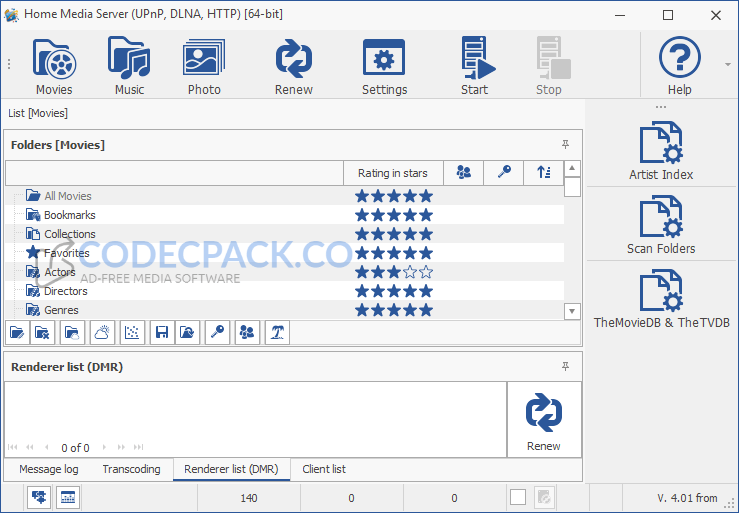
Task: Click the edit folder icon with pencil
Action: coord(17,333)
